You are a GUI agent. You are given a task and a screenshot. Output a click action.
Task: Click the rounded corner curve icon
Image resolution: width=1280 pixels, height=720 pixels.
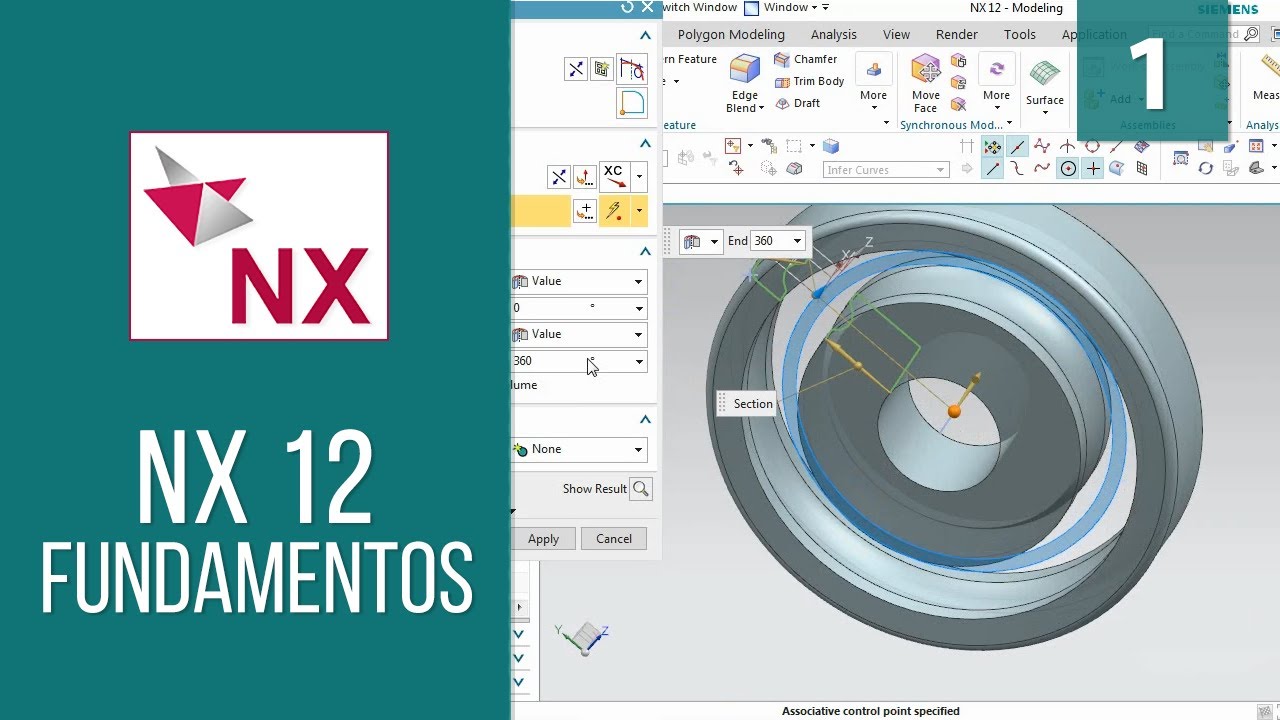632,102
